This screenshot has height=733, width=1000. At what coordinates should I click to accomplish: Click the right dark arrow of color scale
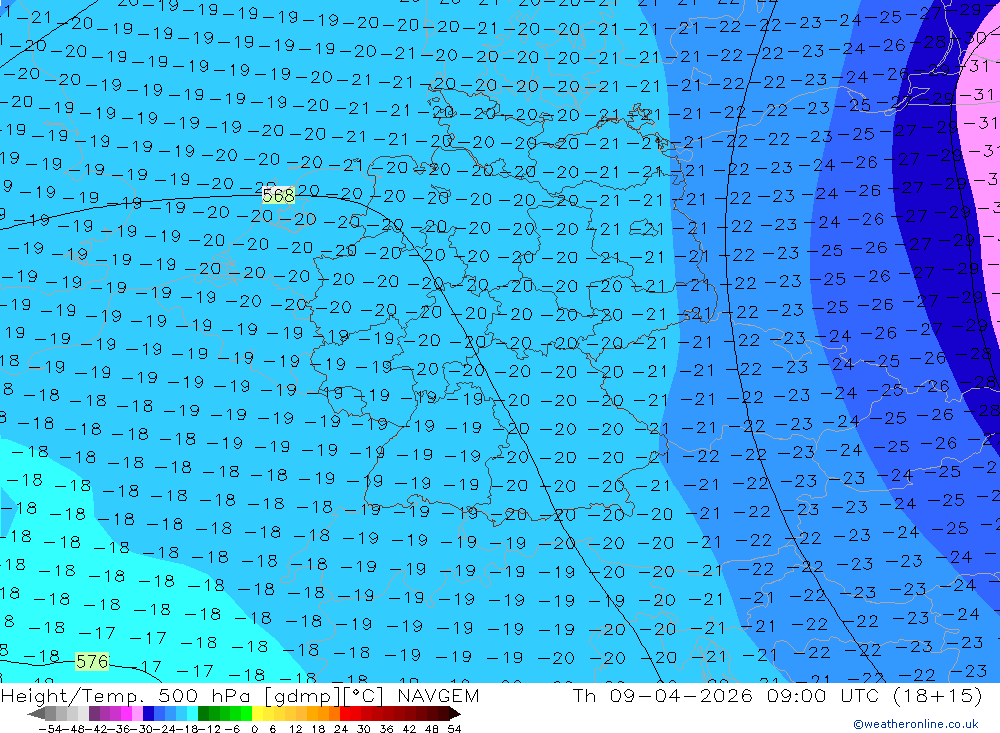(455, 713)
